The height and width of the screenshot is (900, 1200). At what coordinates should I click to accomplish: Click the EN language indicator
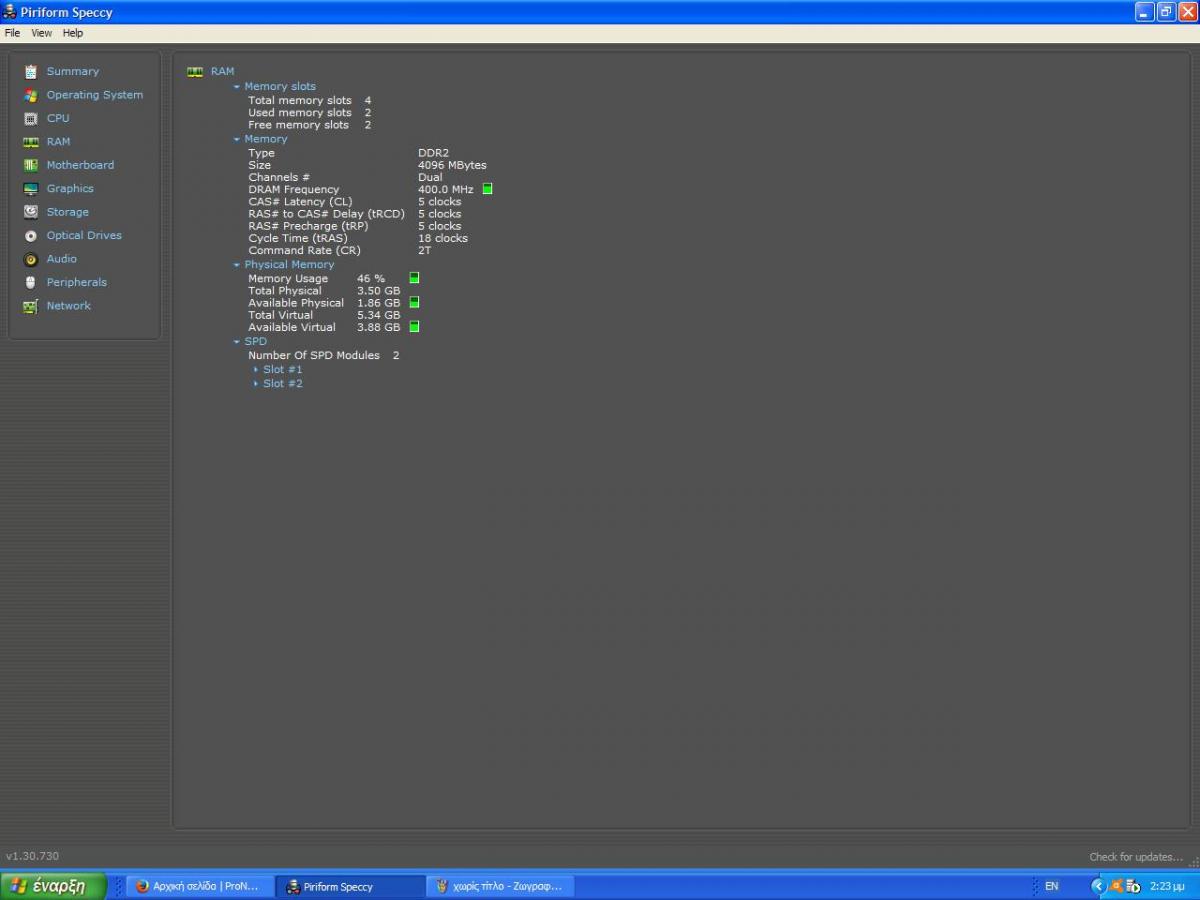tap(1052, 886)
